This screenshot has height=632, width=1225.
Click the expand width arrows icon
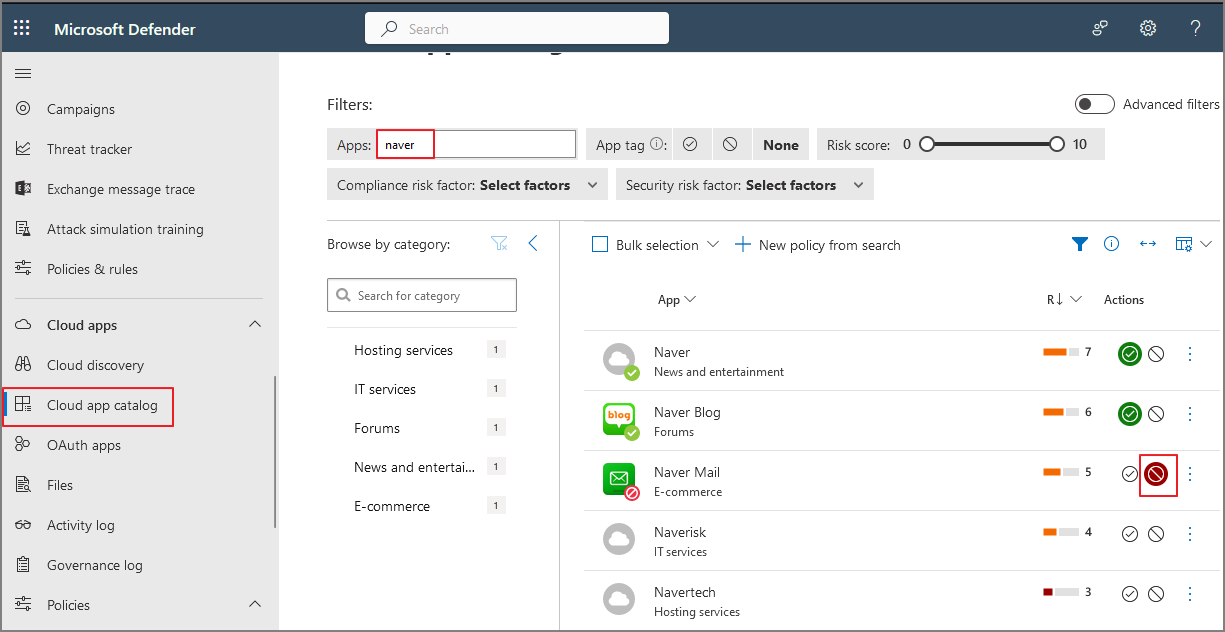1148,244
